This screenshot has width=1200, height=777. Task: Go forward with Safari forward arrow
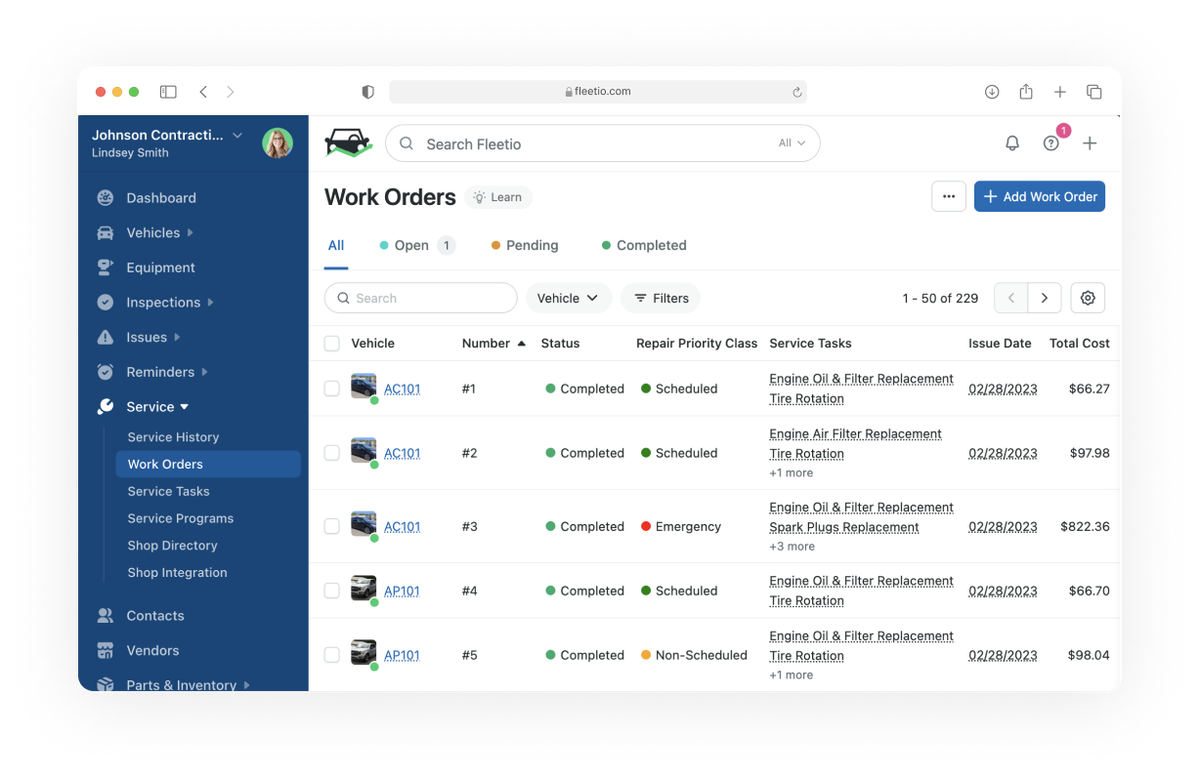[230, 92]
